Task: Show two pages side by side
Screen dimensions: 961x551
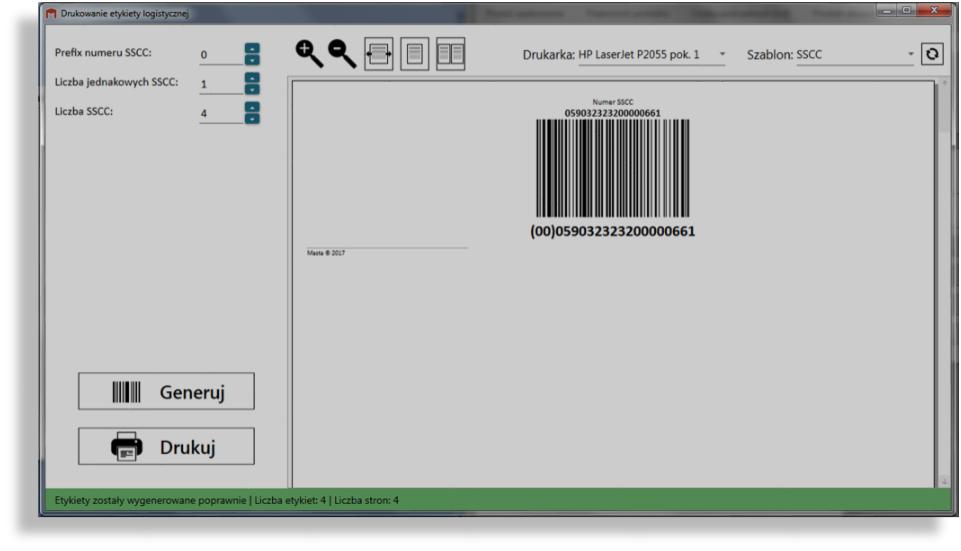Action: click(450, 54)
